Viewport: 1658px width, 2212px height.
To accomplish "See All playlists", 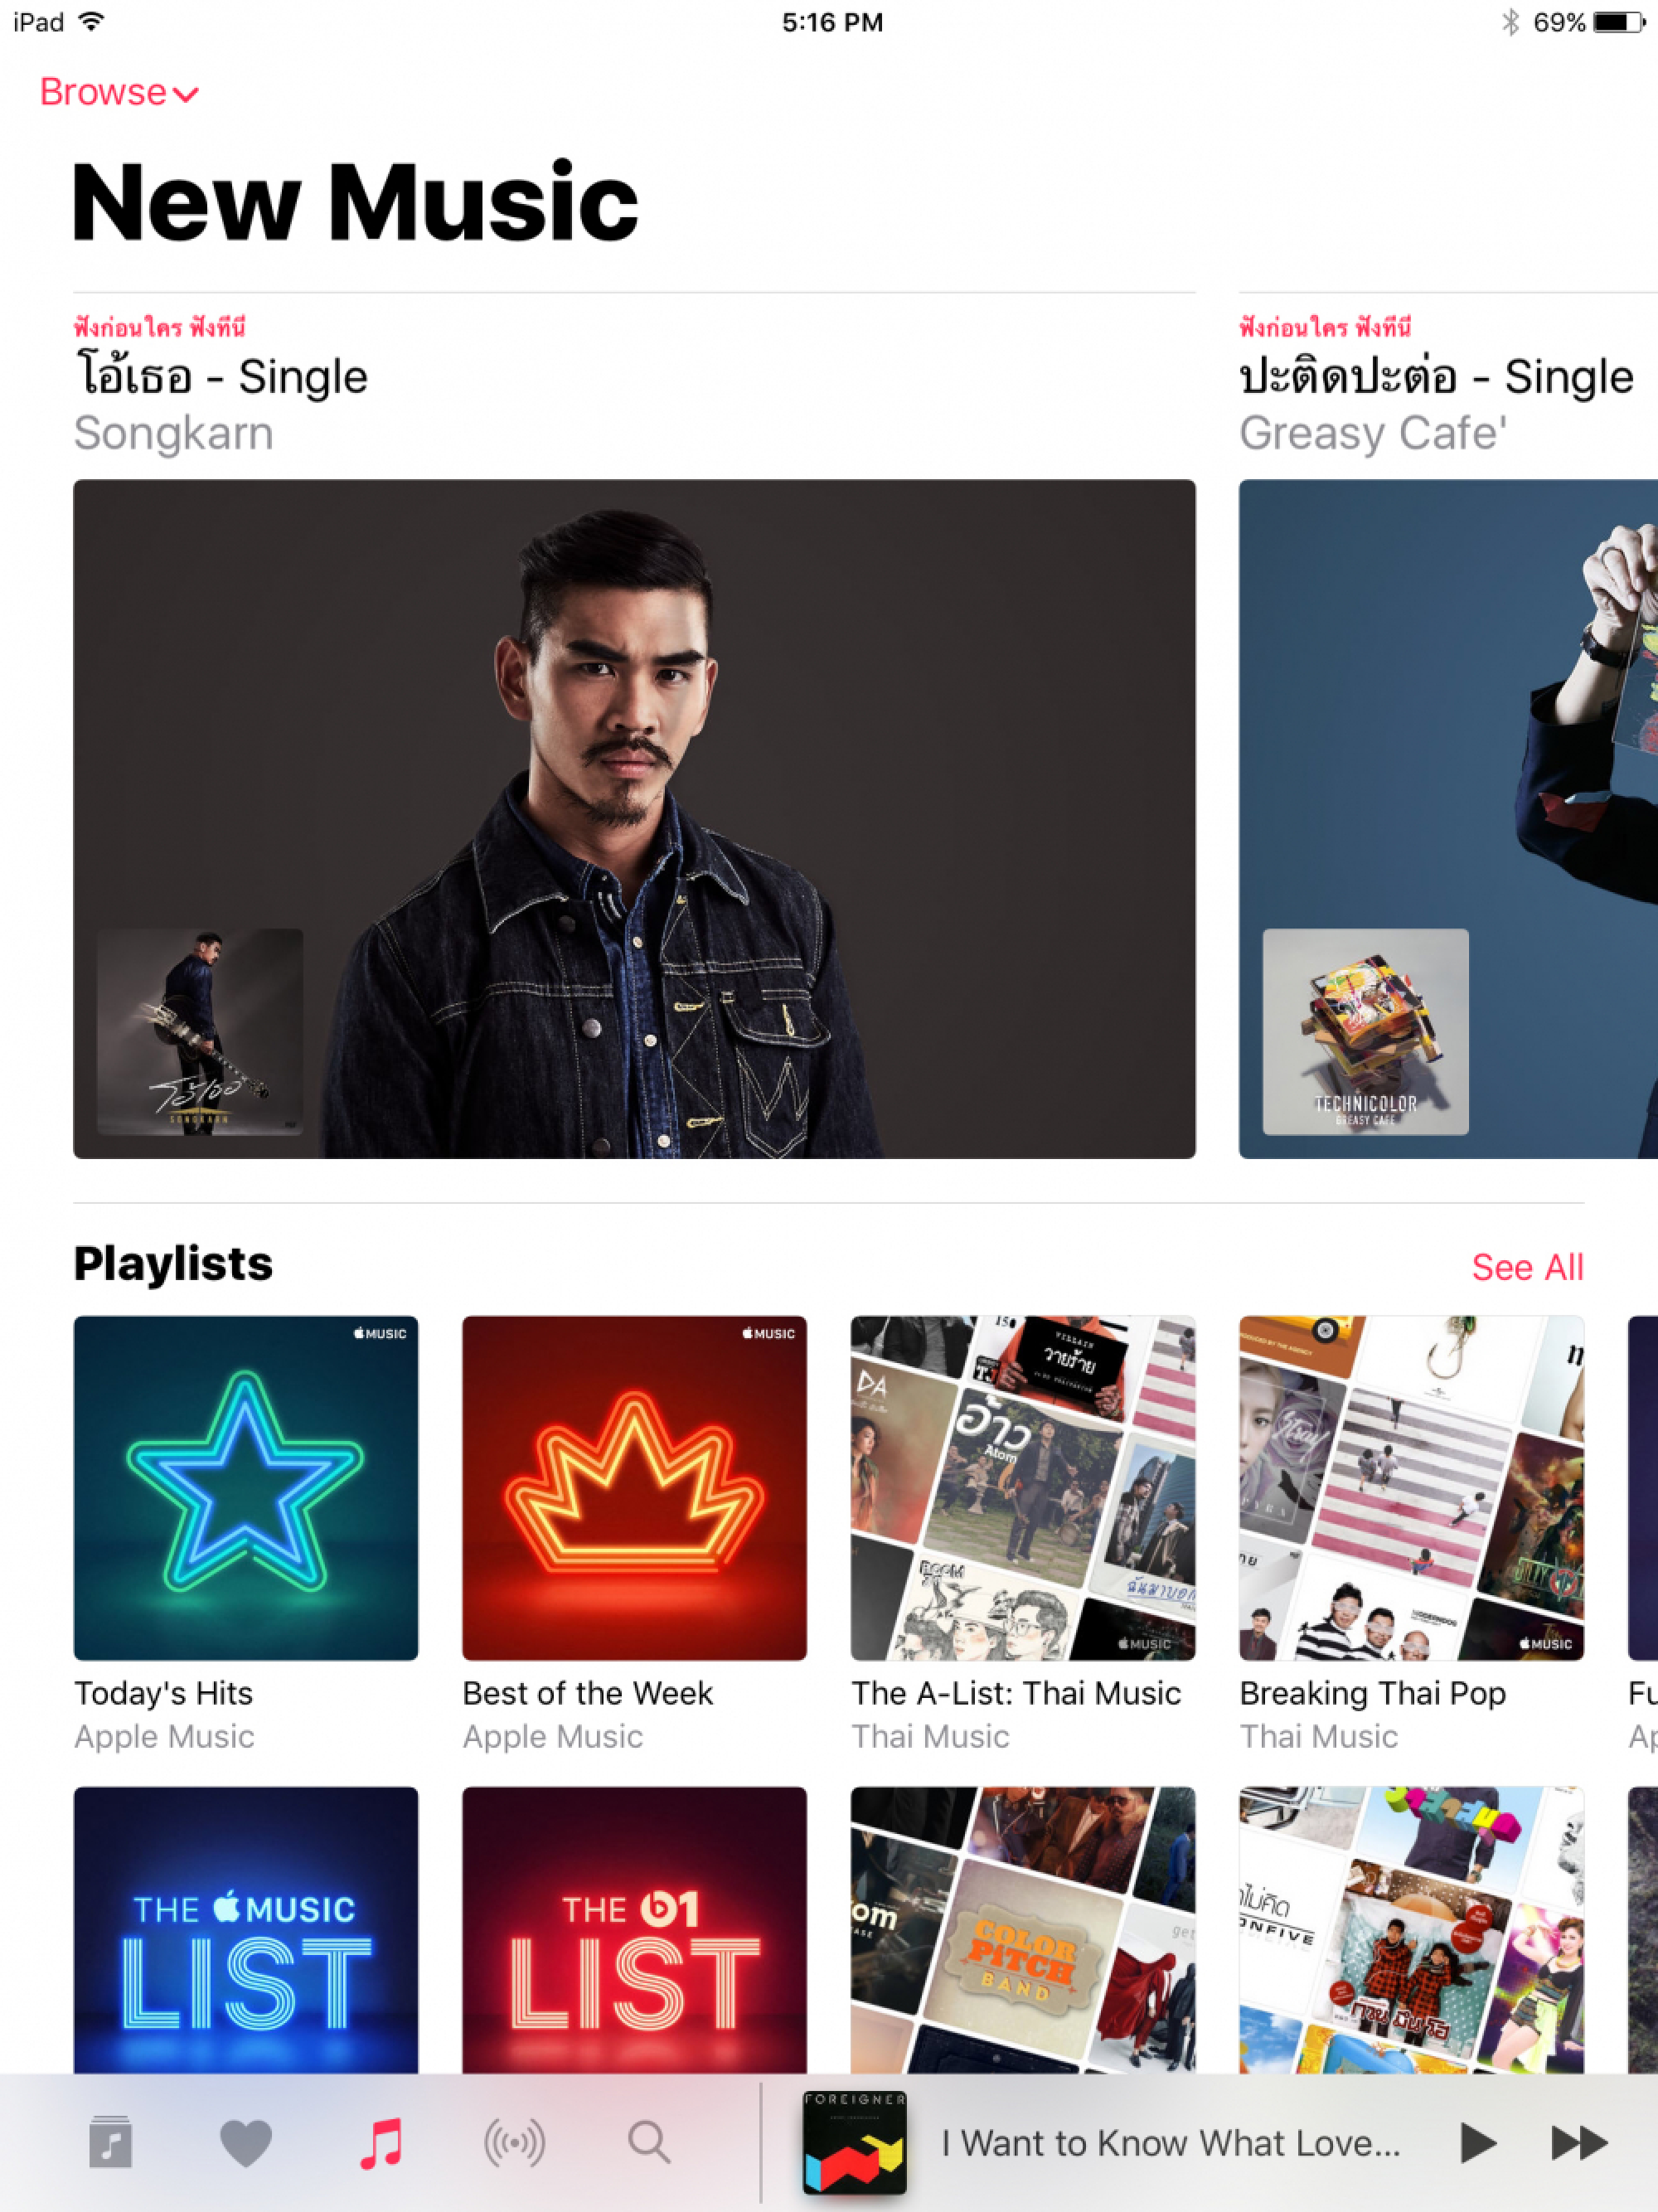I will point(1527,1267).
